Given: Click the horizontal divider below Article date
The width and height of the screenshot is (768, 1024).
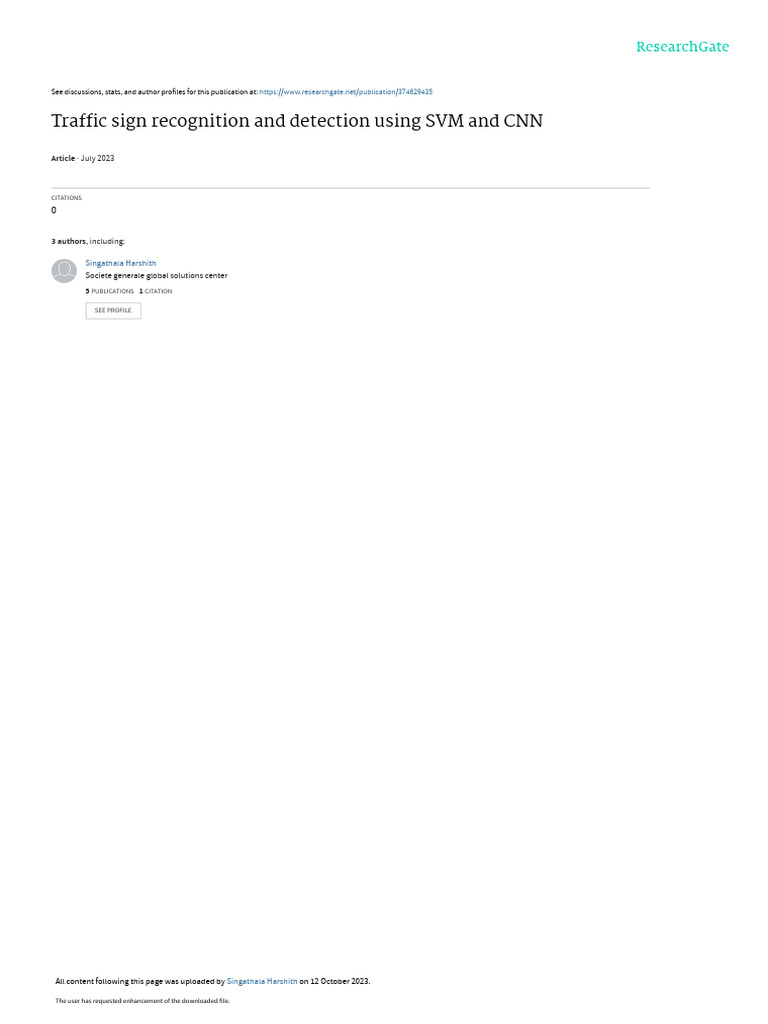Looking at the screenshot, I should pyautogui.click(x=350, y=188).
